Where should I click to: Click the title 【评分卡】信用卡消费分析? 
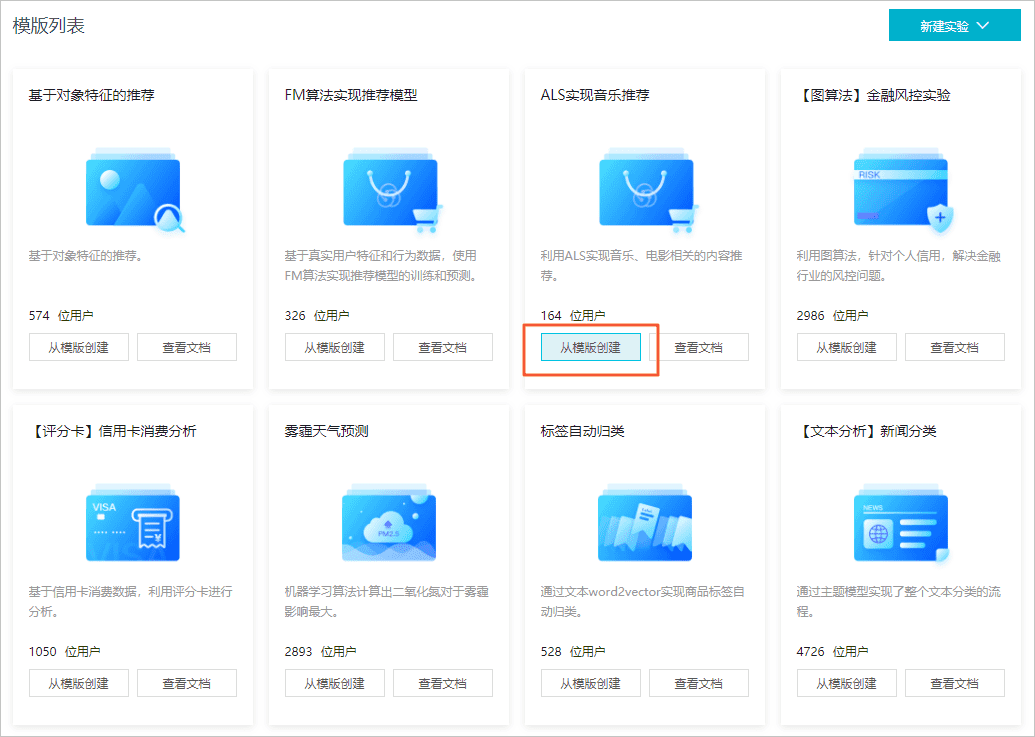112,431
